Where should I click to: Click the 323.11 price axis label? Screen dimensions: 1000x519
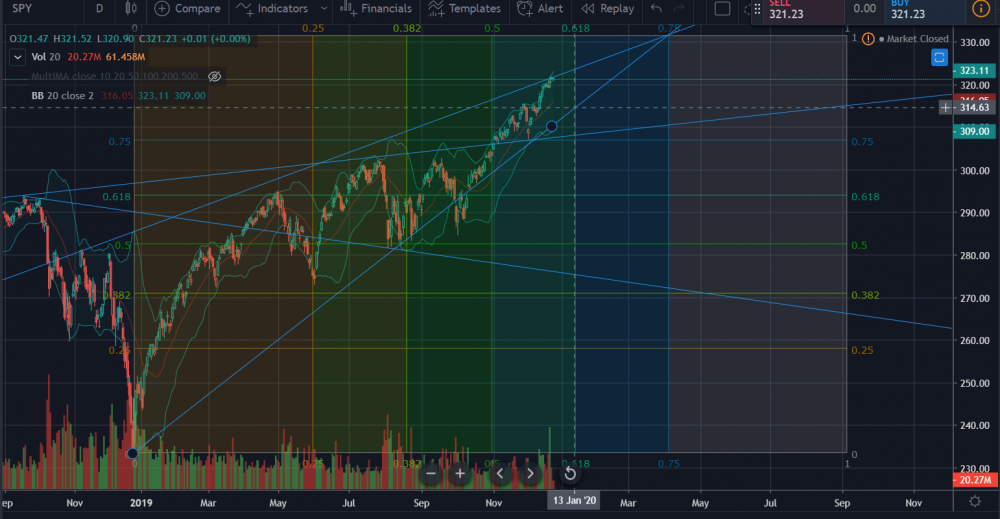point(974,71)
